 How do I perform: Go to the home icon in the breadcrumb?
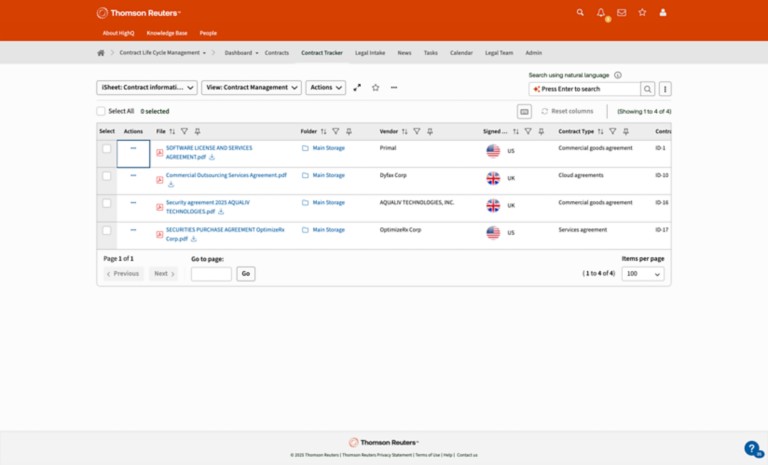101,53
